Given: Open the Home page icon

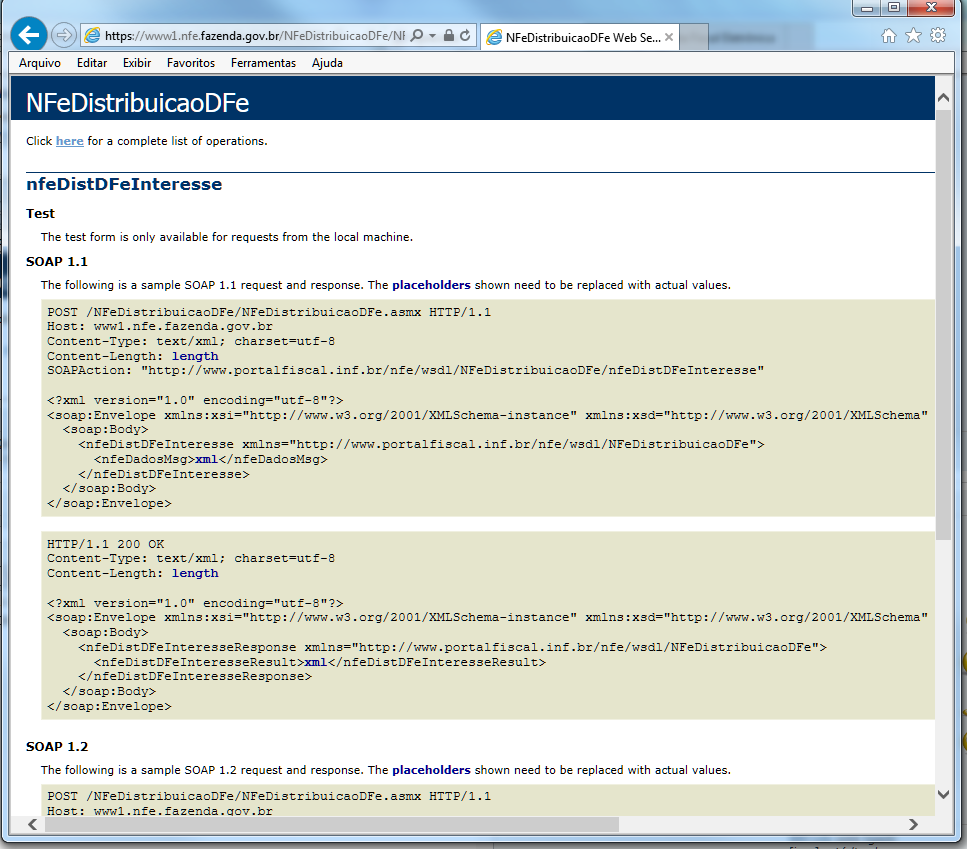Looking at the screenshot, I should (889, 36).
